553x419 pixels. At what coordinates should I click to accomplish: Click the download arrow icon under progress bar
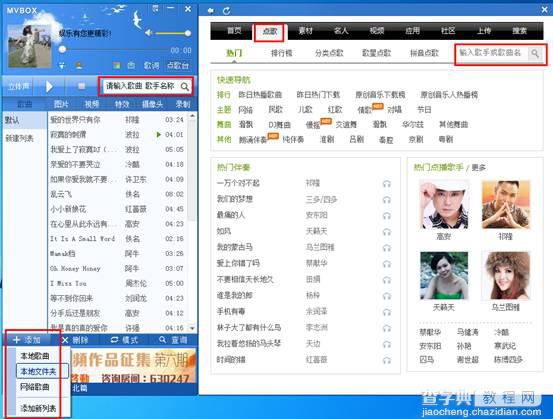click(62, 65)
